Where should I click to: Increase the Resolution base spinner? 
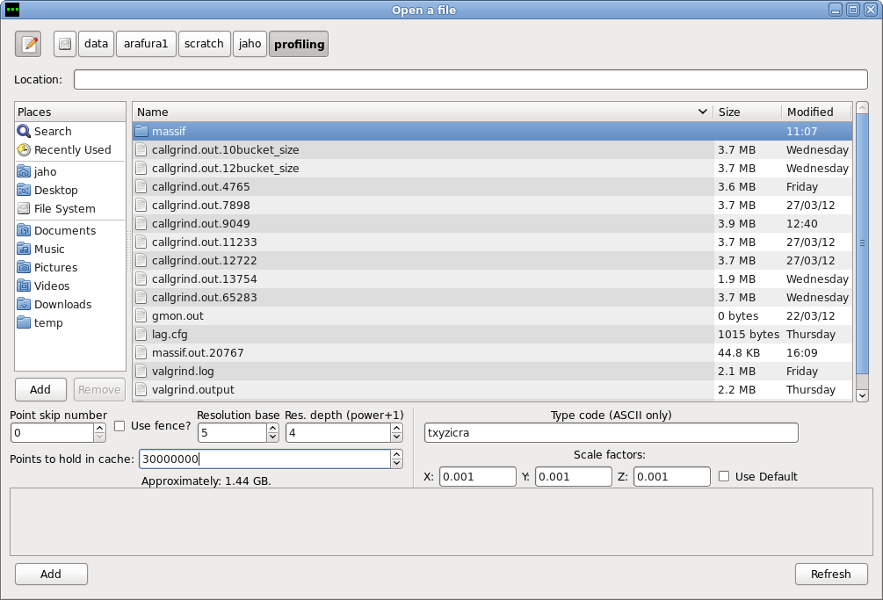[273, 429]
